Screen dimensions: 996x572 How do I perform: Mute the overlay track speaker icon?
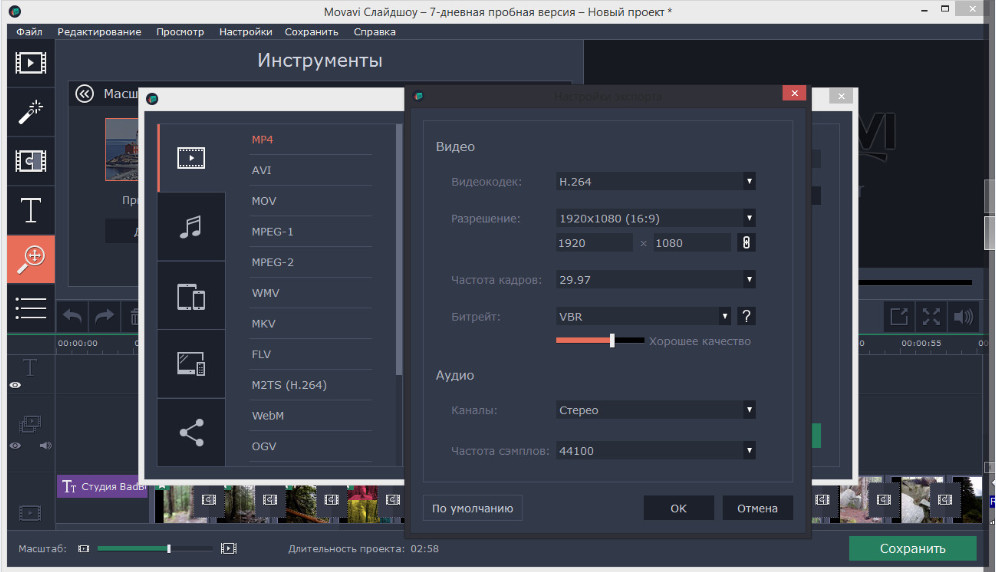(x=45, y=446)
